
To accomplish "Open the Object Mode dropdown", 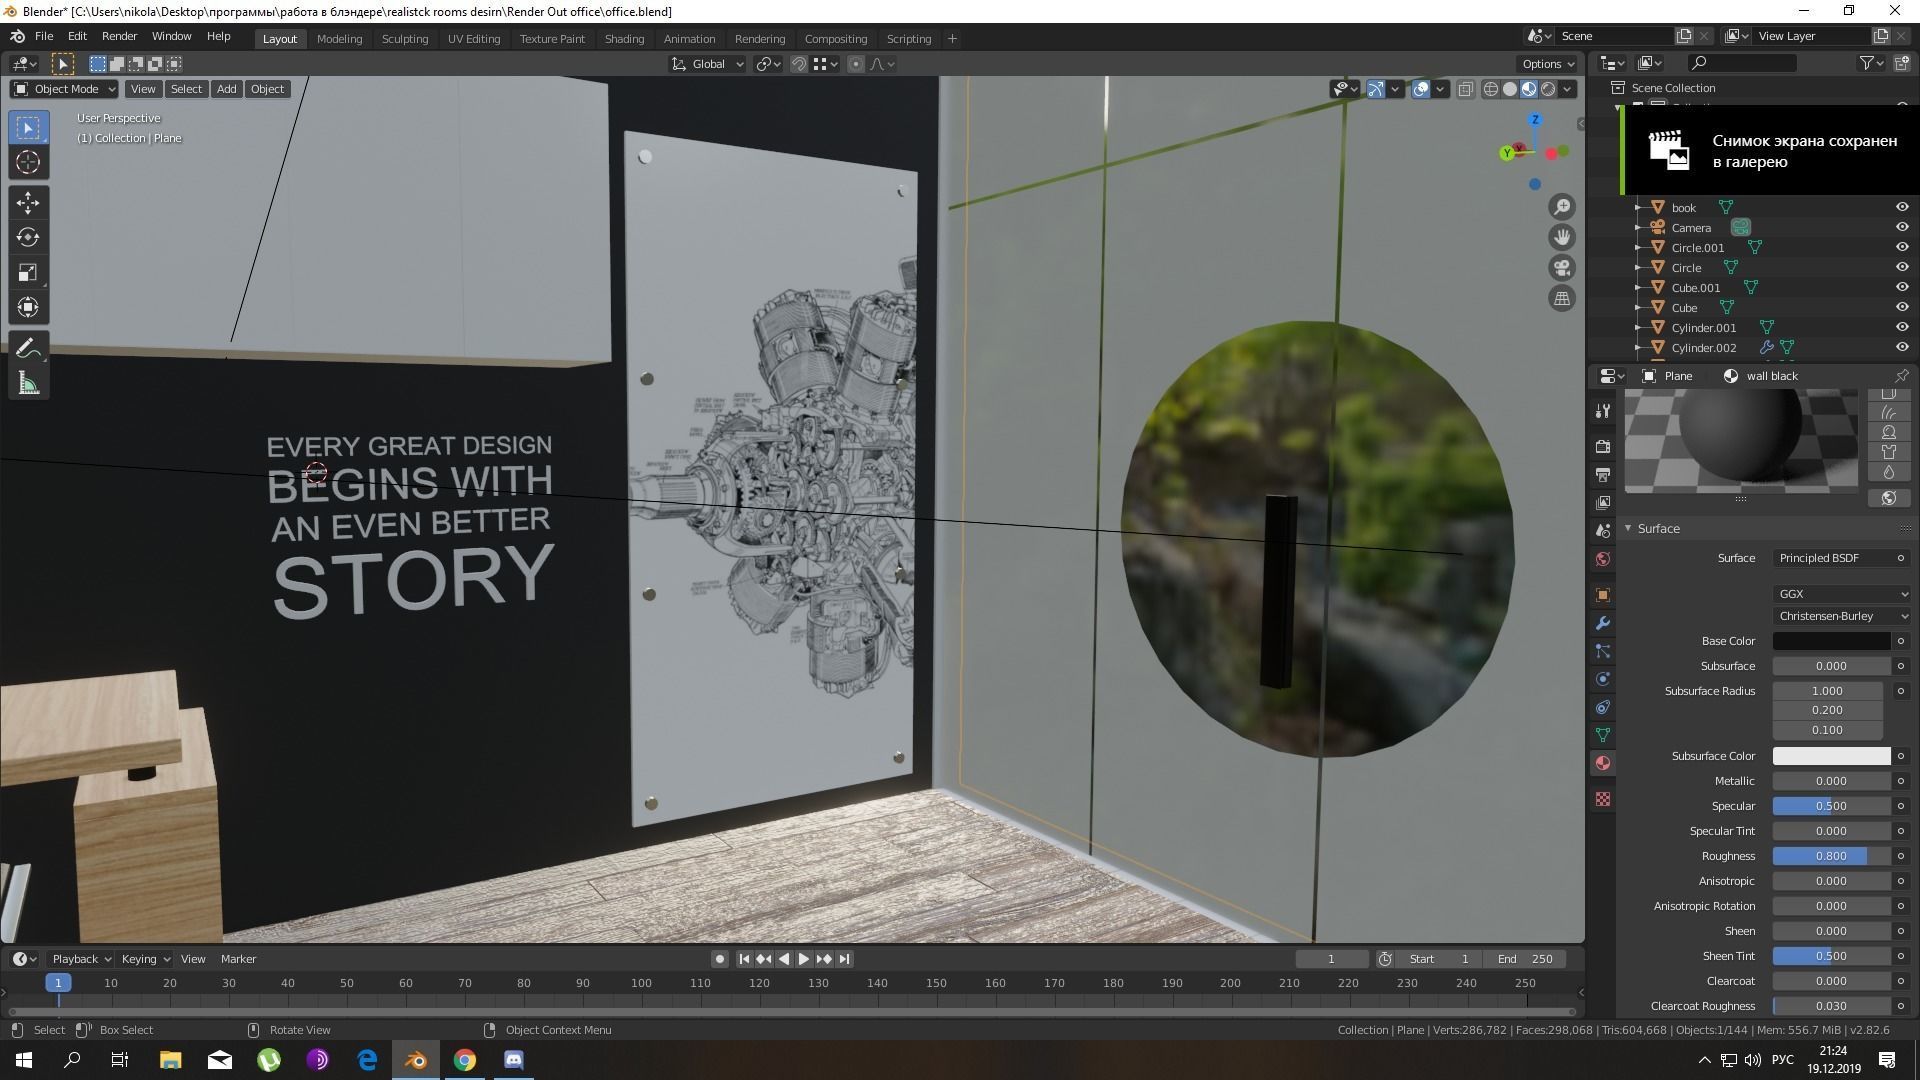I will (64, 89).
